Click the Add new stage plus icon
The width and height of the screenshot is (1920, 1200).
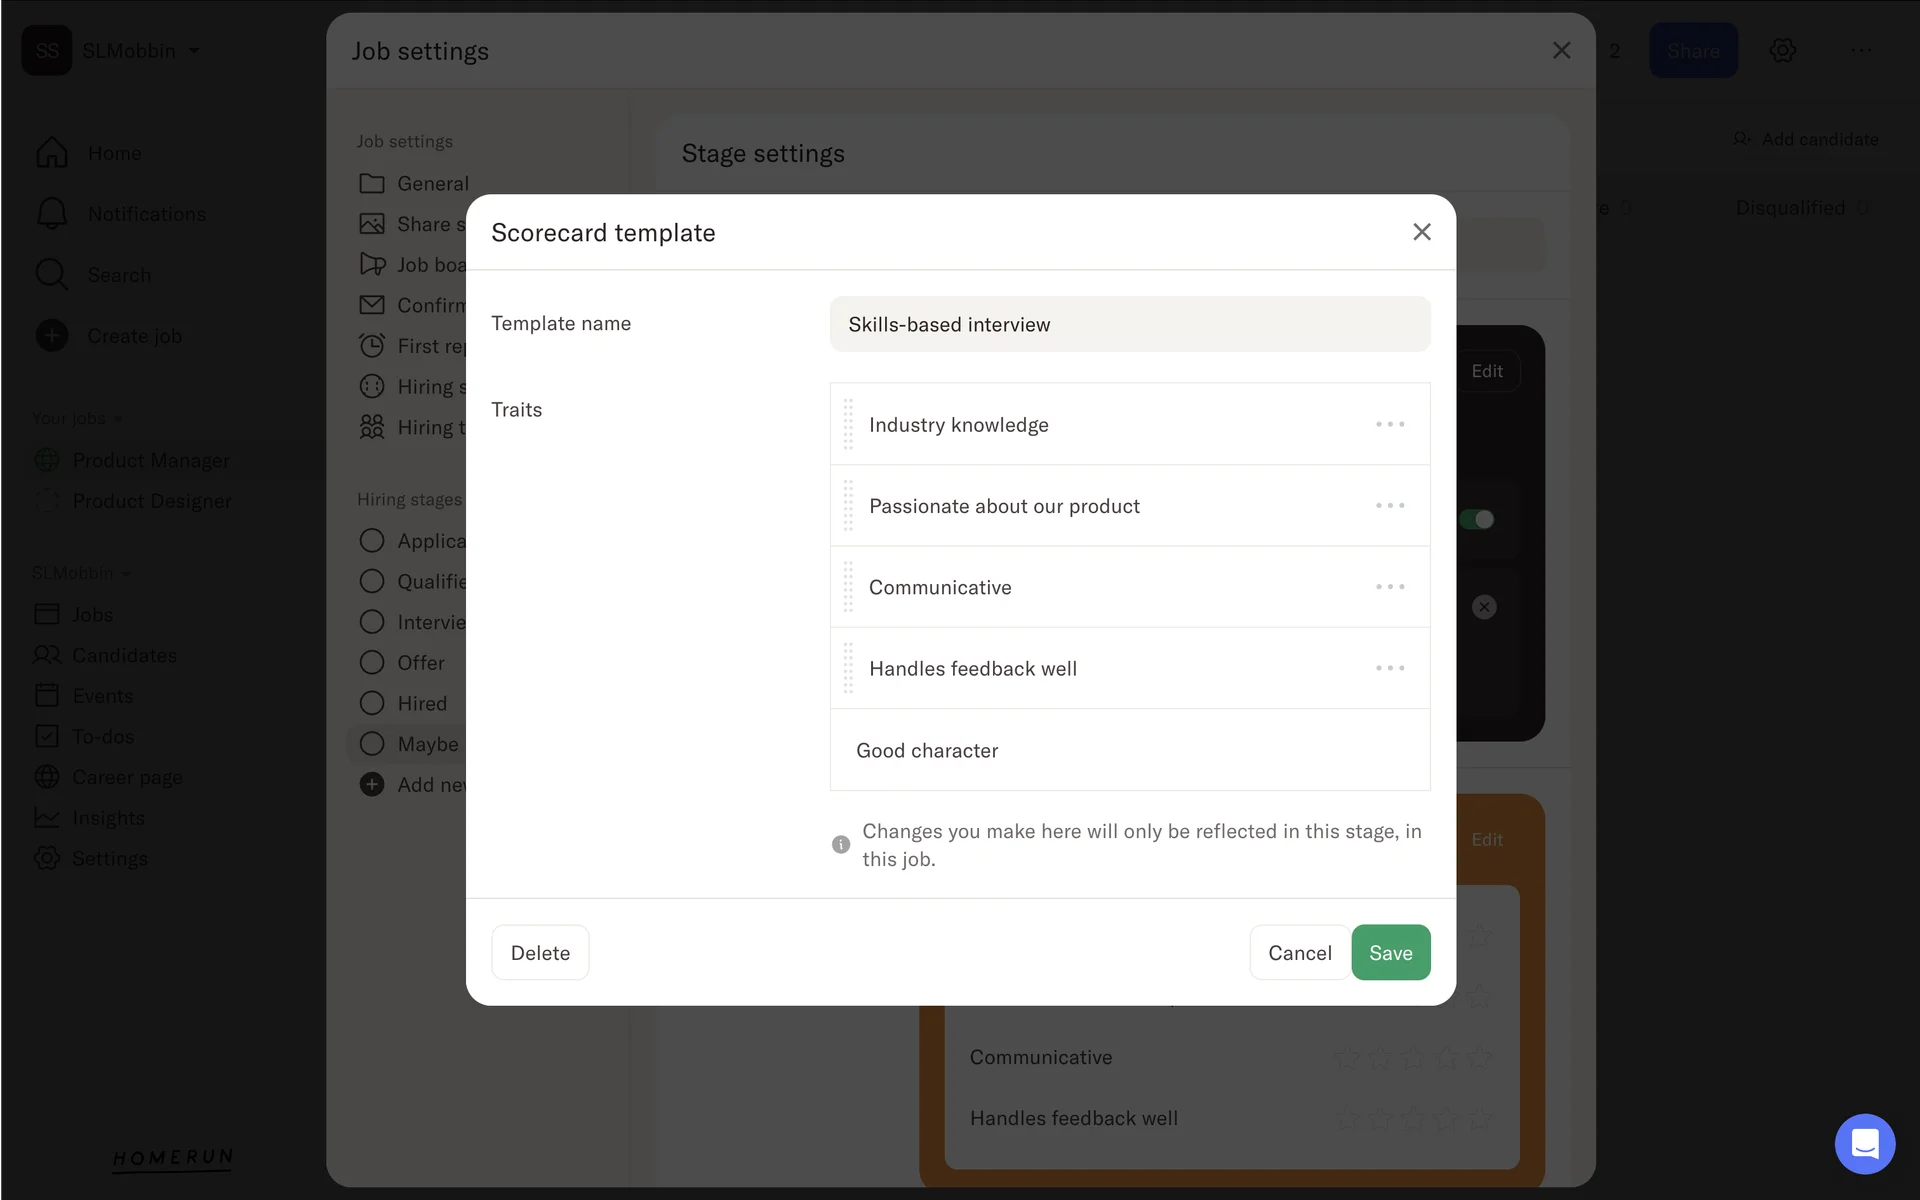click(x=372, y=785)
